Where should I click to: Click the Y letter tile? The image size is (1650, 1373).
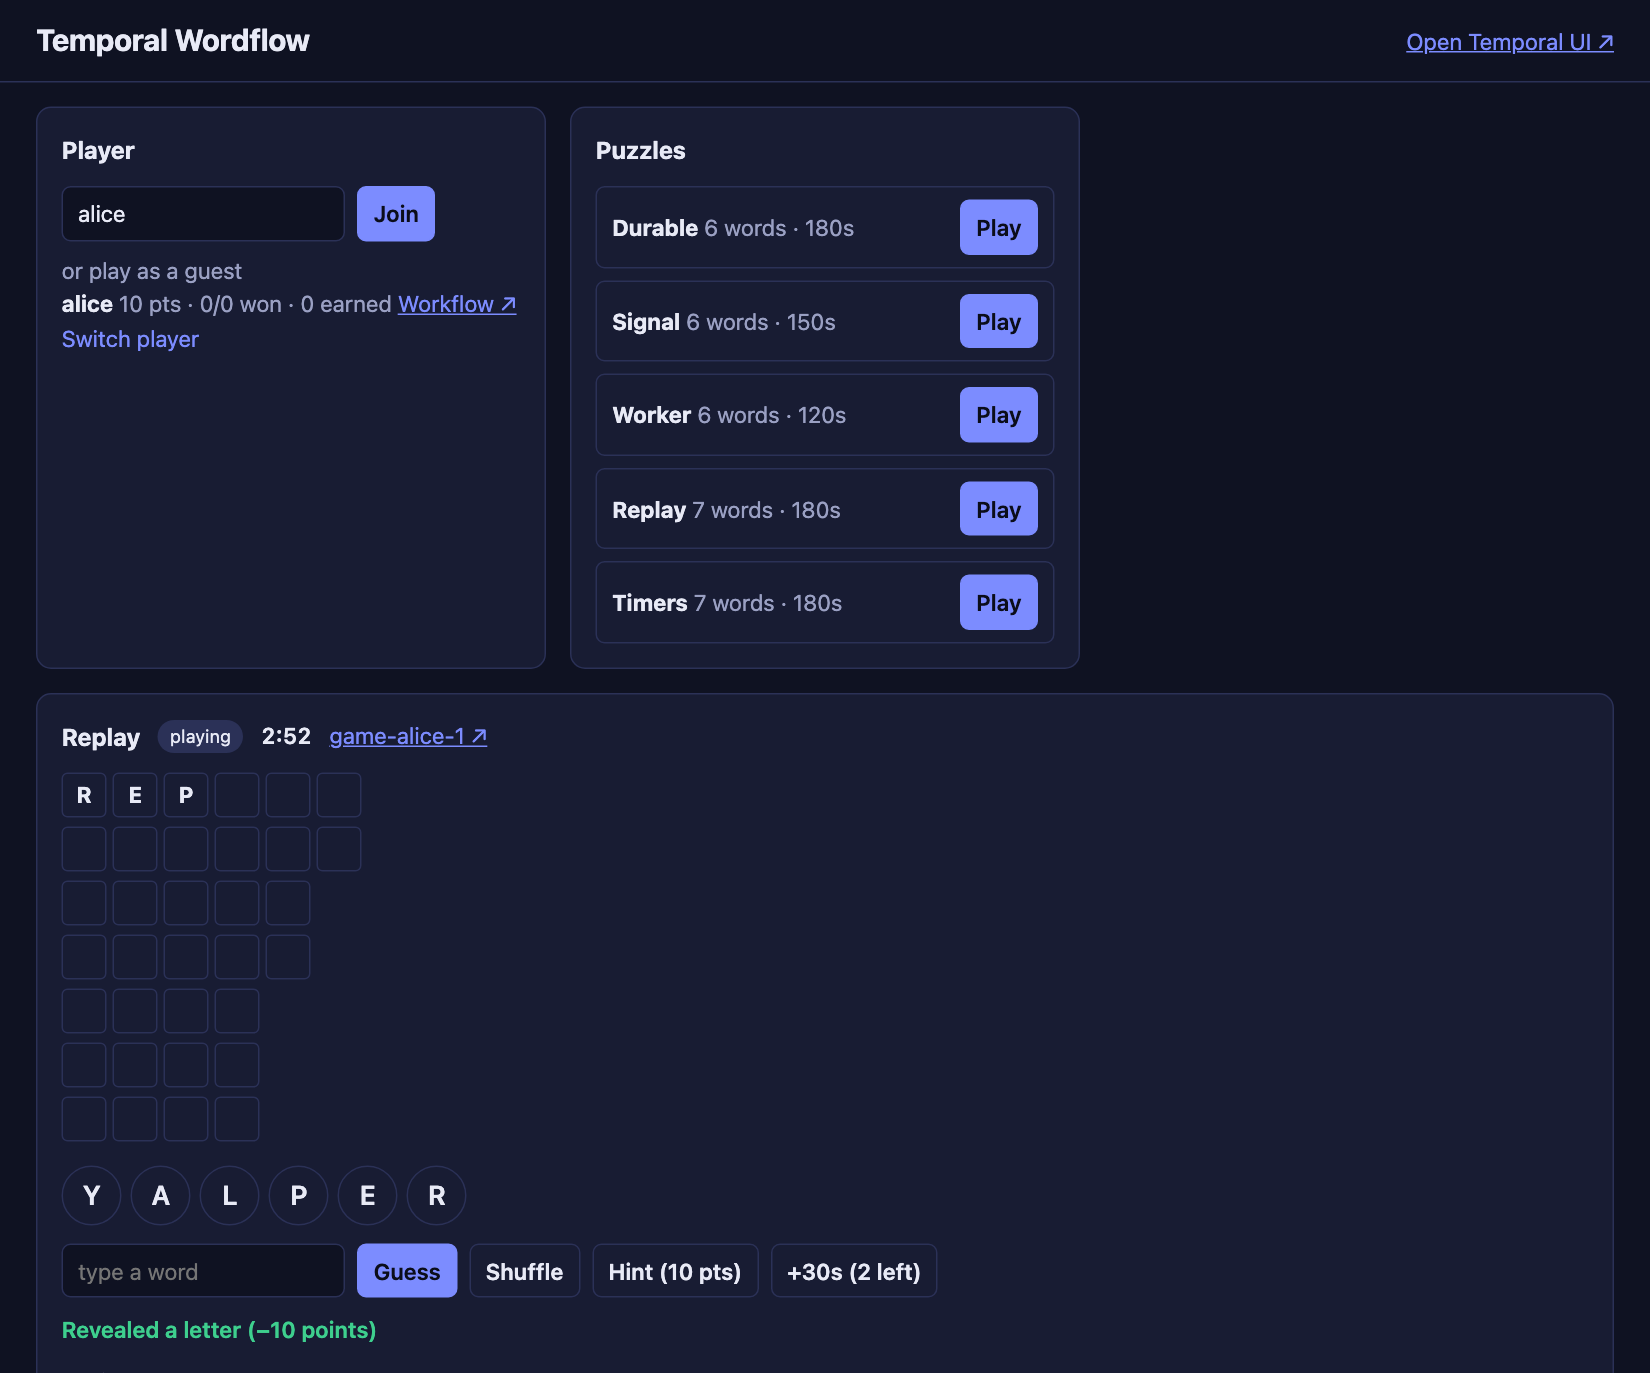click(x=92, y=1195)
